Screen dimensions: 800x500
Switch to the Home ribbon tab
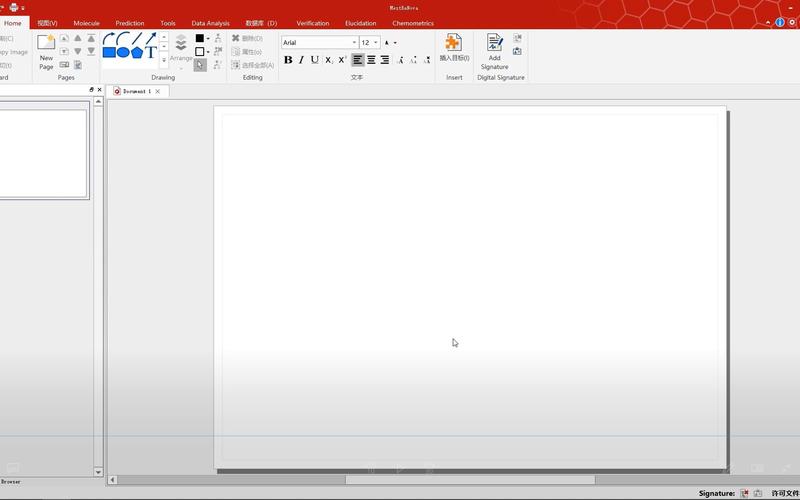click(x=13, y=23)
